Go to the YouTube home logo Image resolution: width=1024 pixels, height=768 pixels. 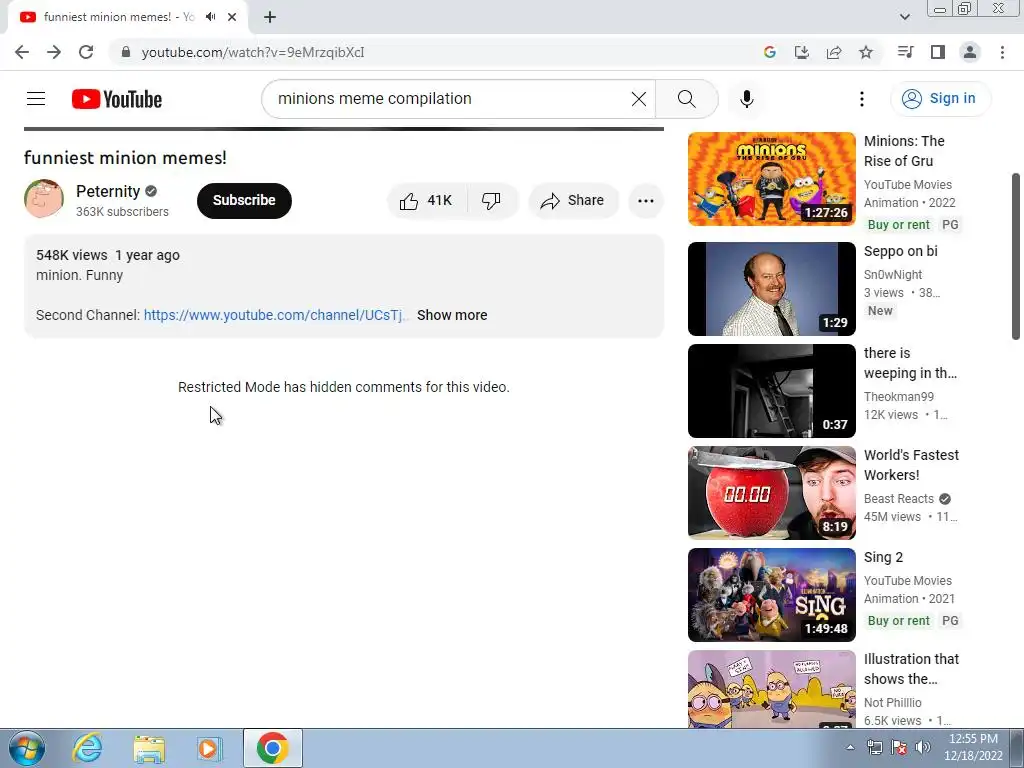pos(117,99)
